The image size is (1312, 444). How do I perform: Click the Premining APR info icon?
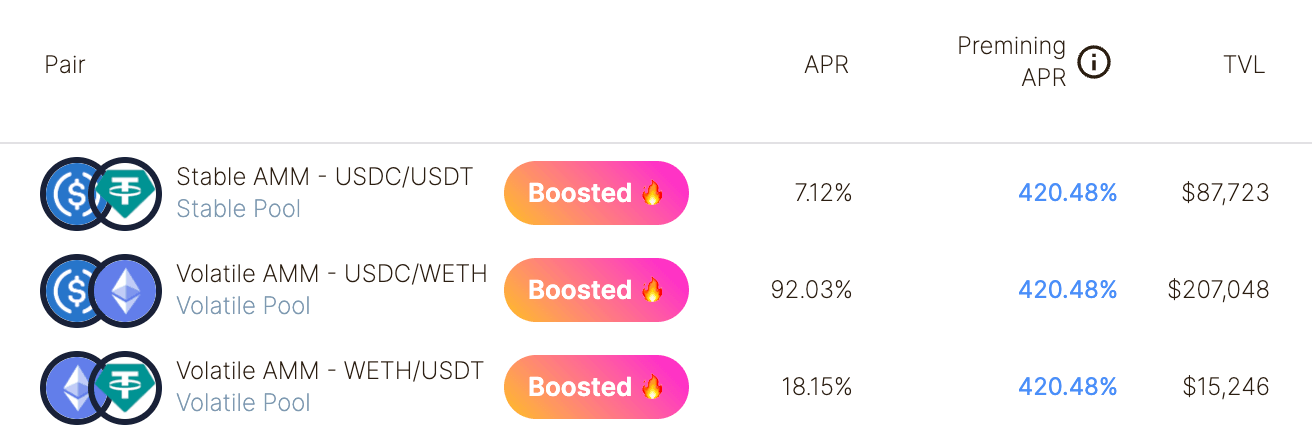pyautogui.click(x=1094, y=63)
